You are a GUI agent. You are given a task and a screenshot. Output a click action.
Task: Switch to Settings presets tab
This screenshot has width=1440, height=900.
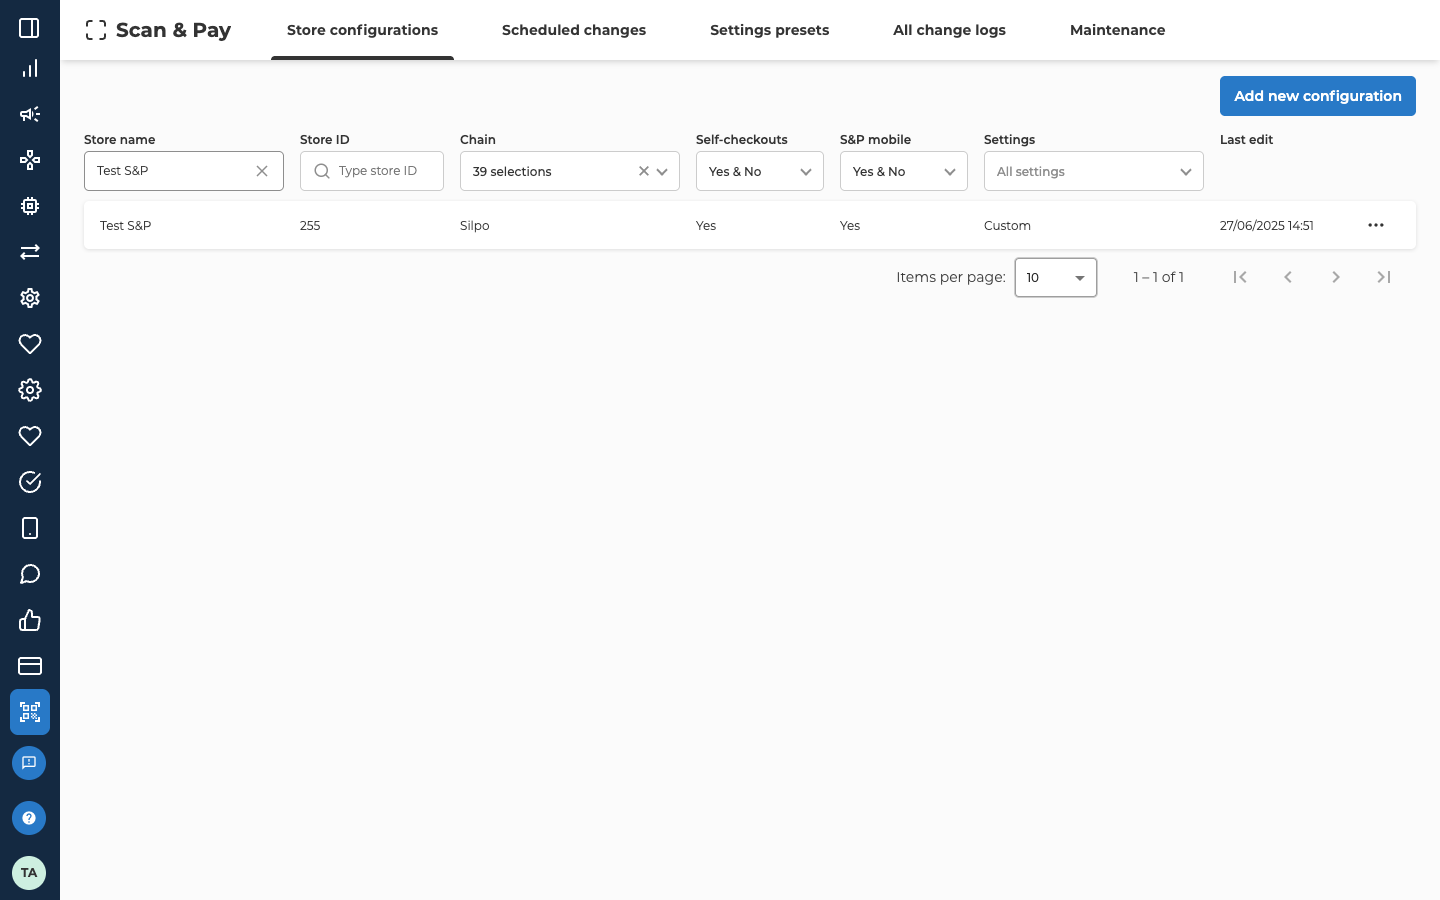click(769, 30)
